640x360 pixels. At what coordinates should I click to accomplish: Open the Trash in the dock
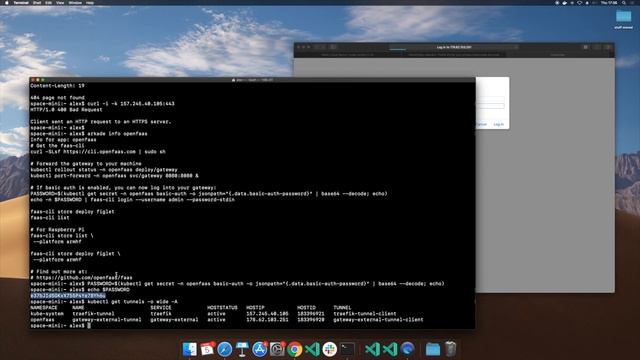click(450, 349)
